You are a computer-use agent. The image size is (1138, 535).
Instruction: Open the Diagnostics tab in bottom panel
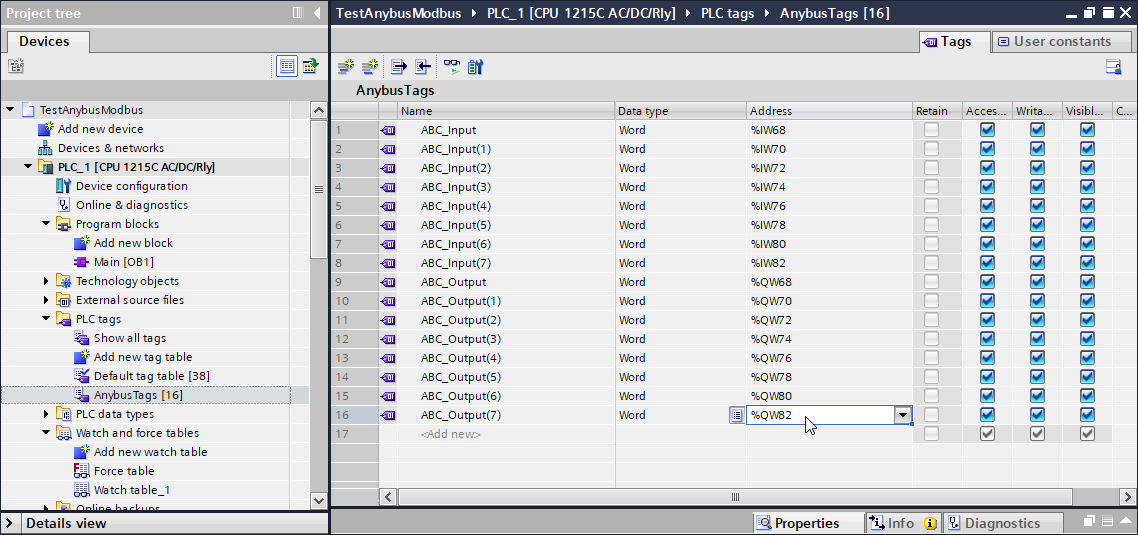tap(1001, 523)
